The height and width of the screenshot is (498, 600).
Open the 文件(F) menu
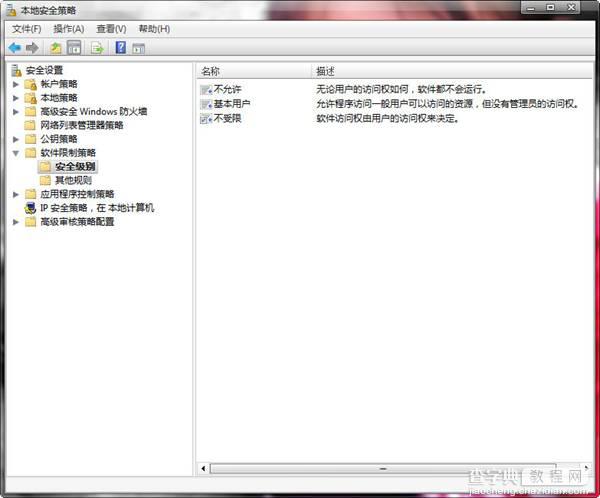[26, 29]
